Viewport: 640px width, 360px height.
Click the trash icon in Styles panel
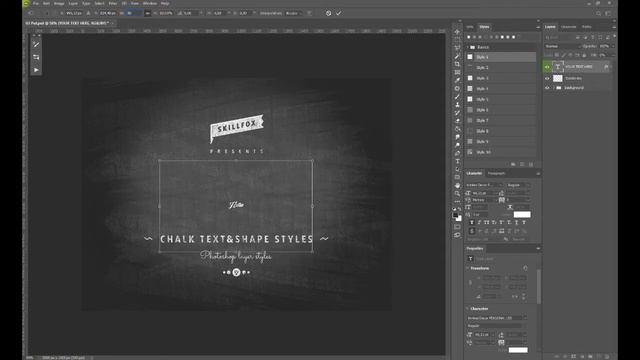tap(531, 164)
